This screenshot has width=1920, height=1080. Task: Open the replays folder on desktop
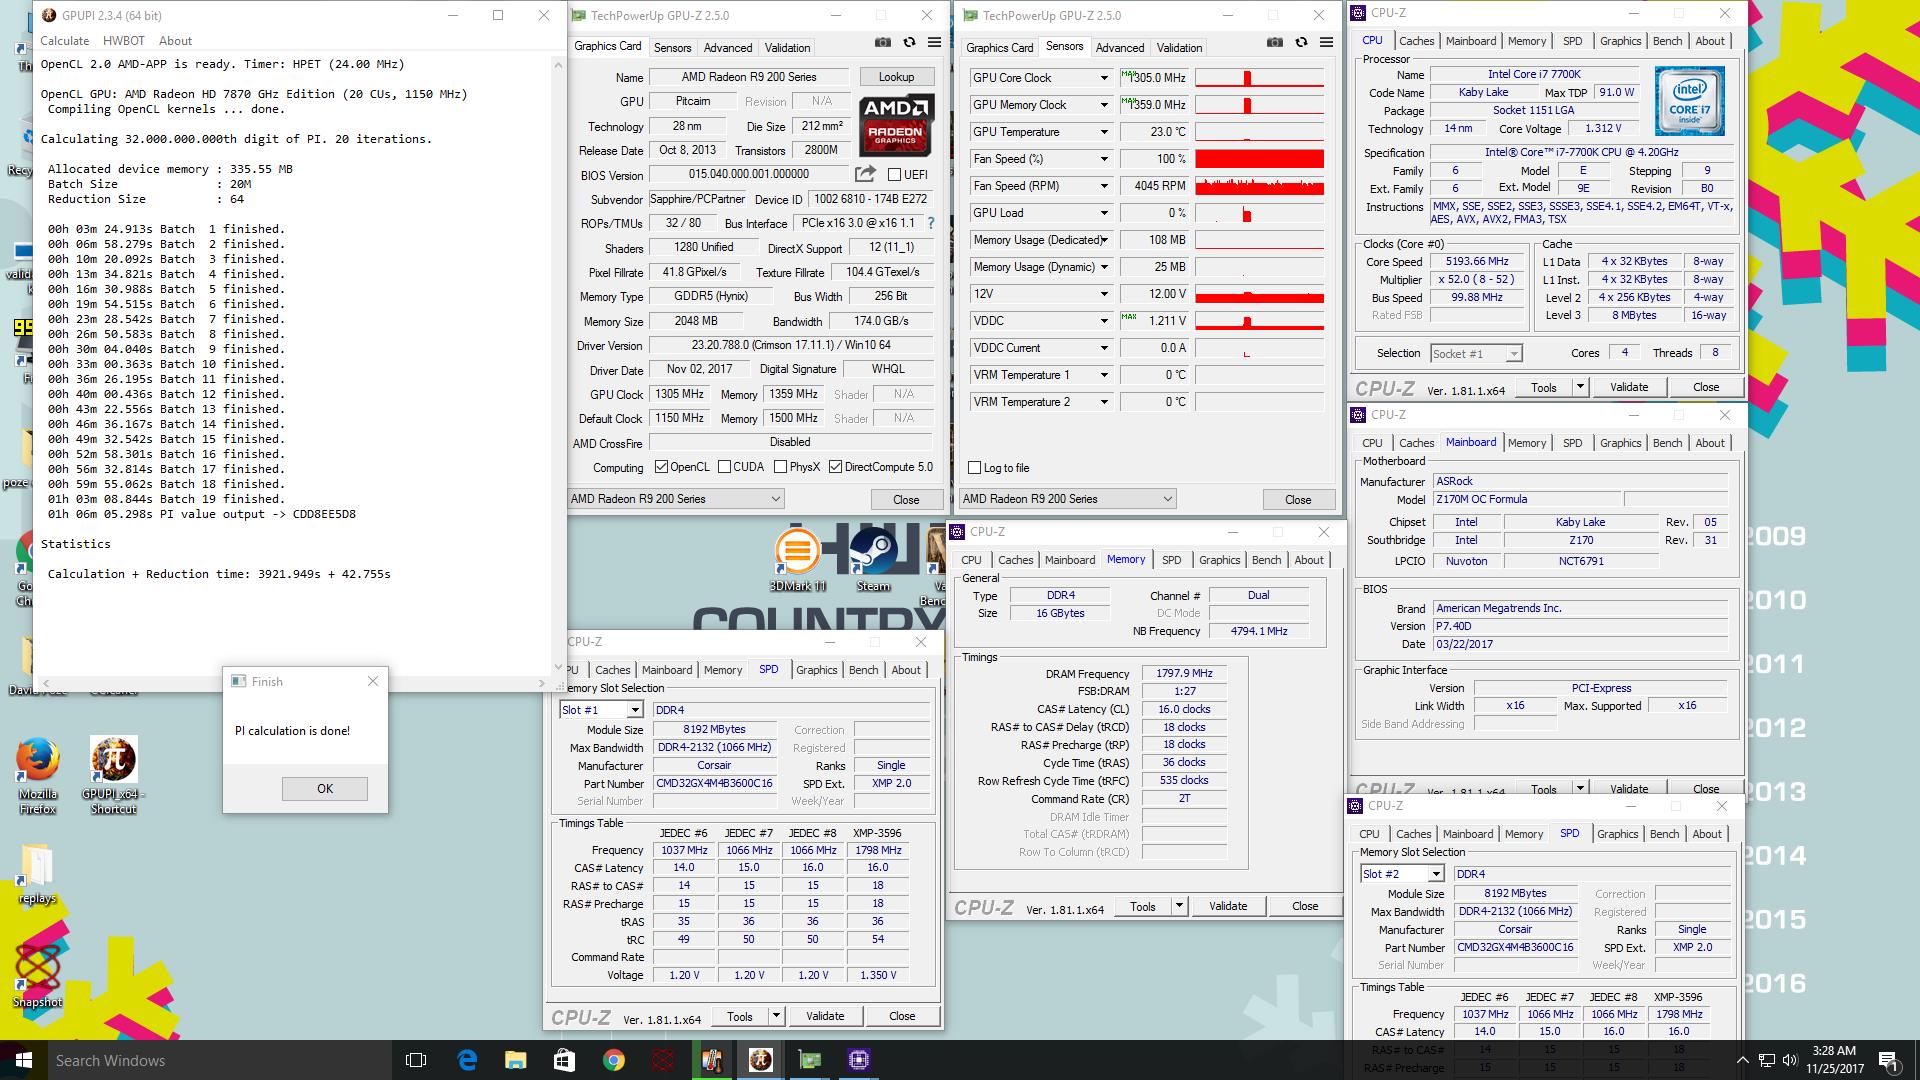tap(37, 875)
